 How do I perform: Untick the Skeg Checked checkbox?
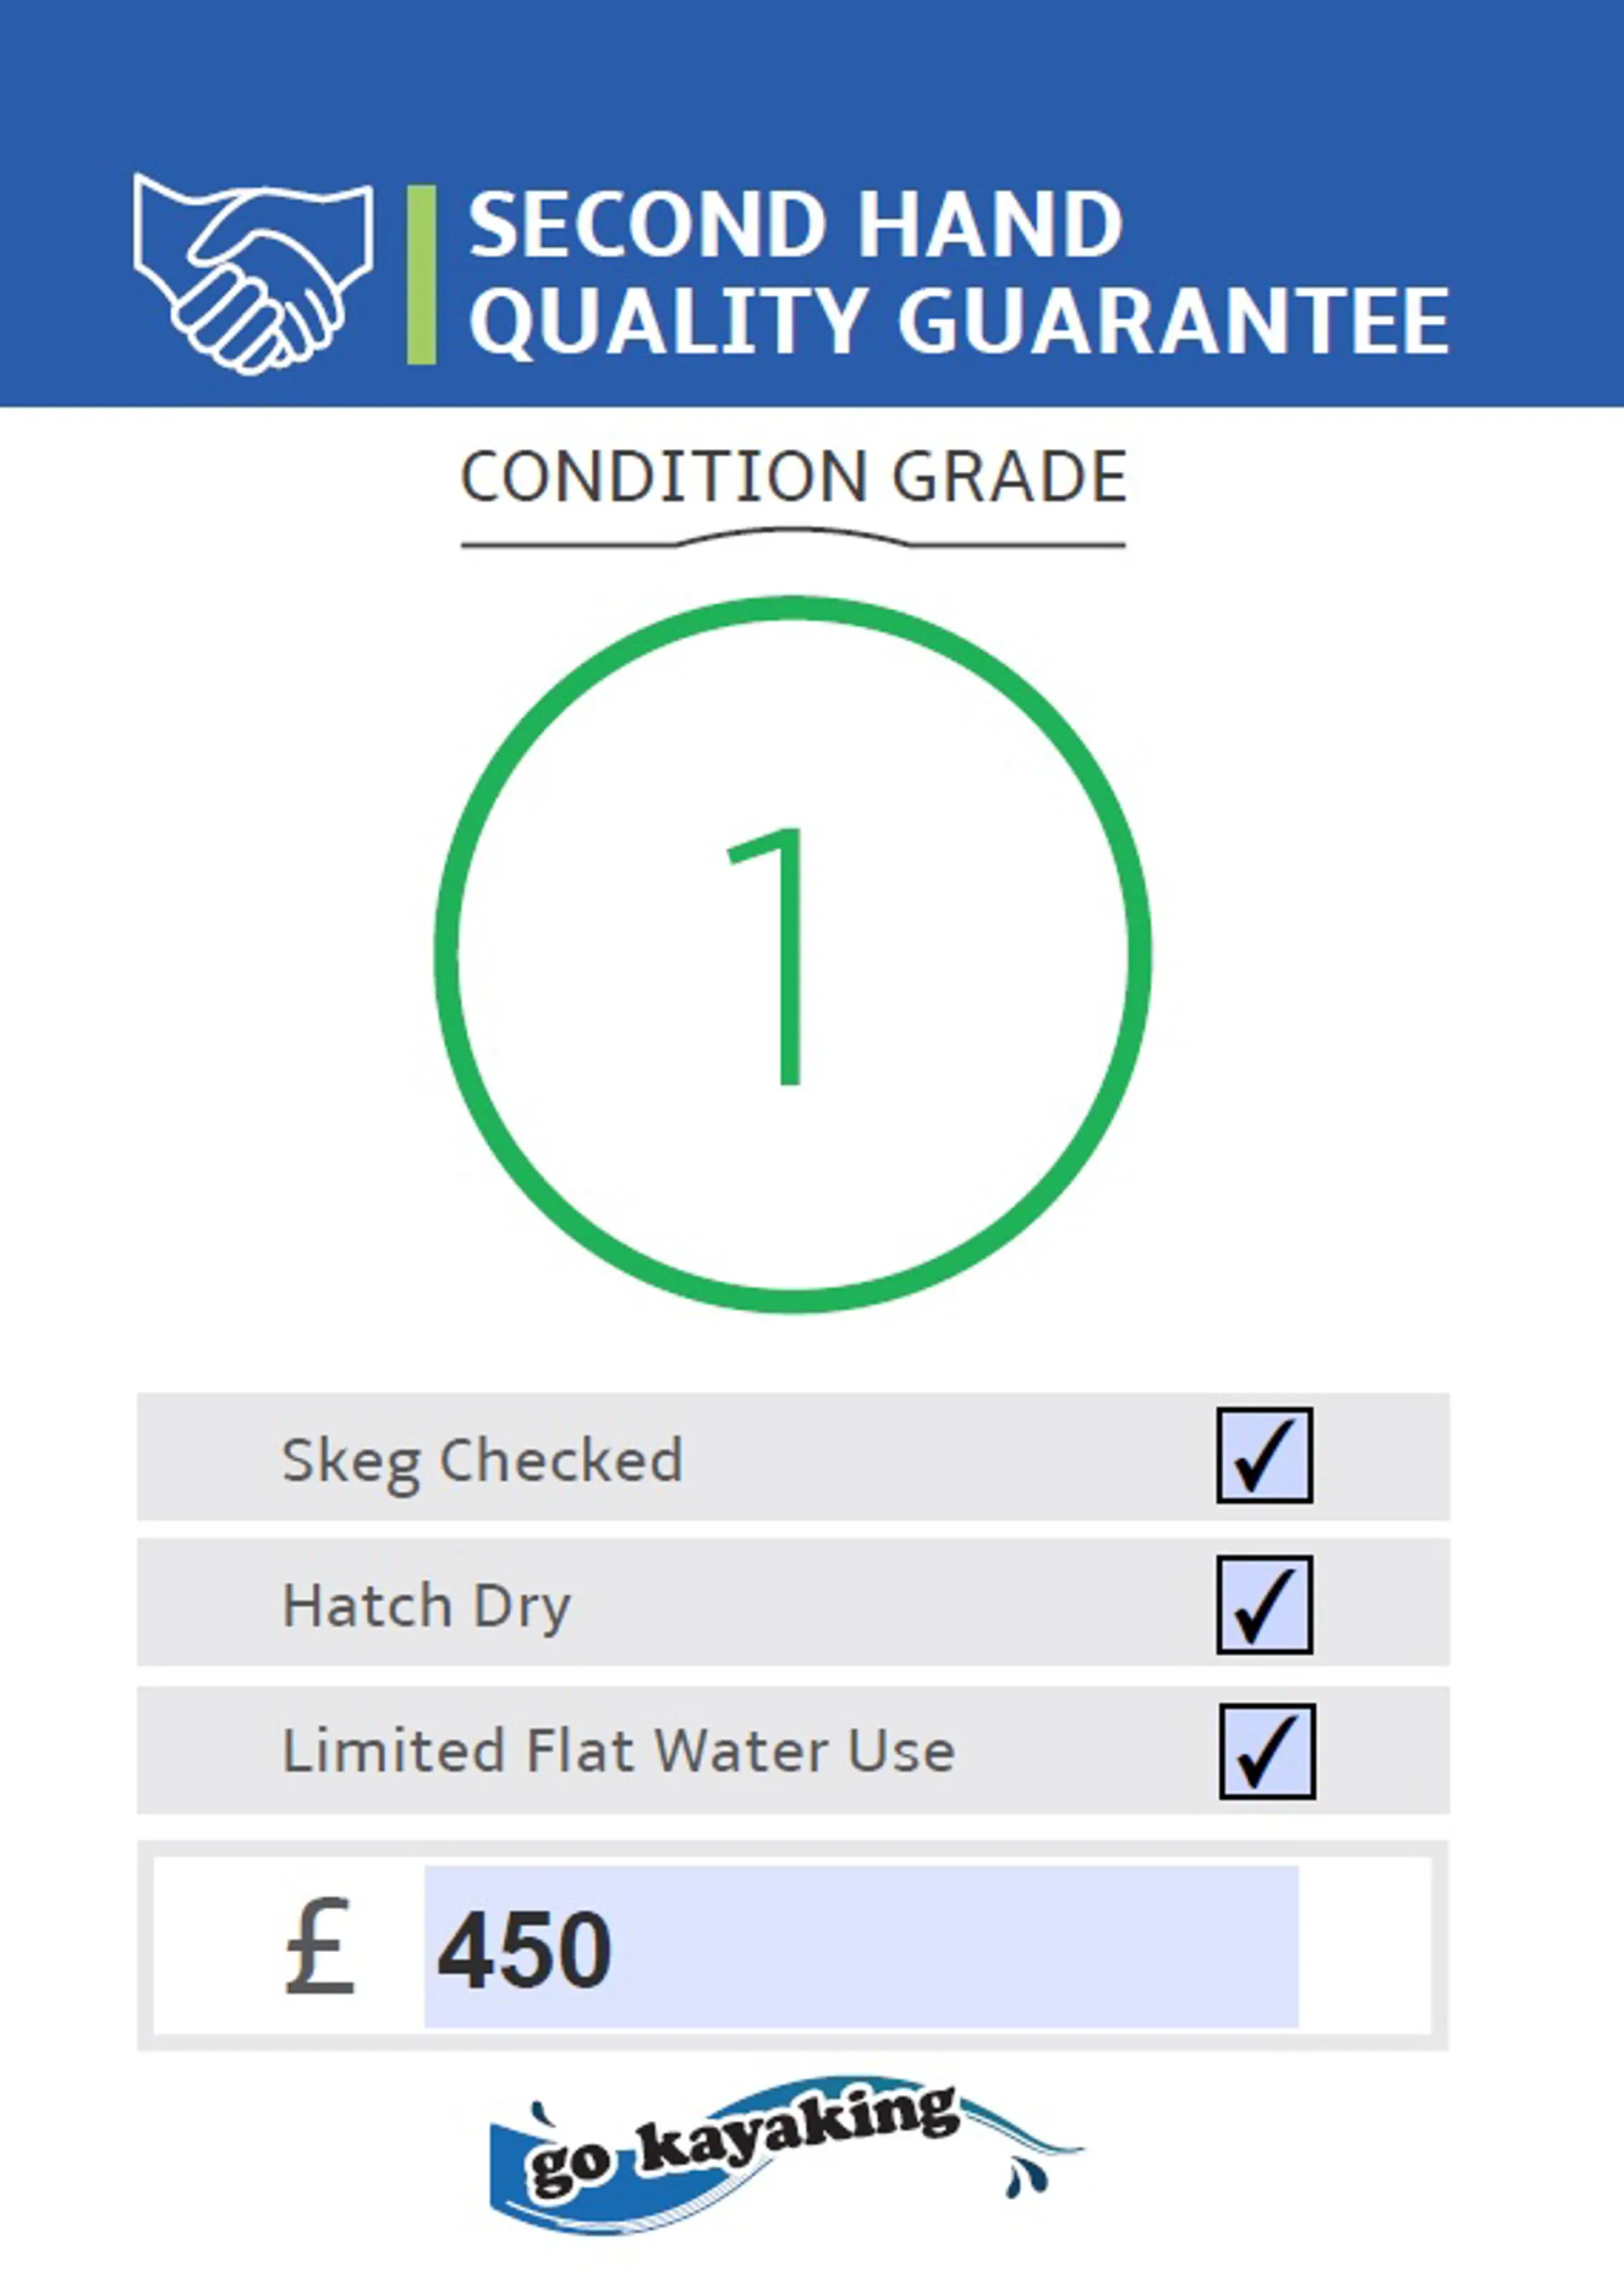1265,1455
